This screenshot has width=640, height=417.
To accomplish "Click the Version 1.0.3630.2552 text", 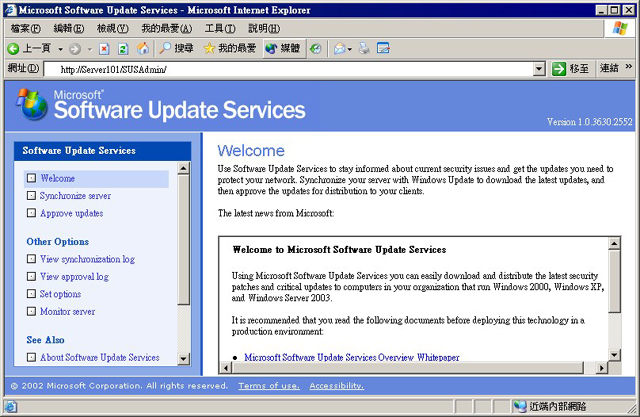I will point(590,122).
